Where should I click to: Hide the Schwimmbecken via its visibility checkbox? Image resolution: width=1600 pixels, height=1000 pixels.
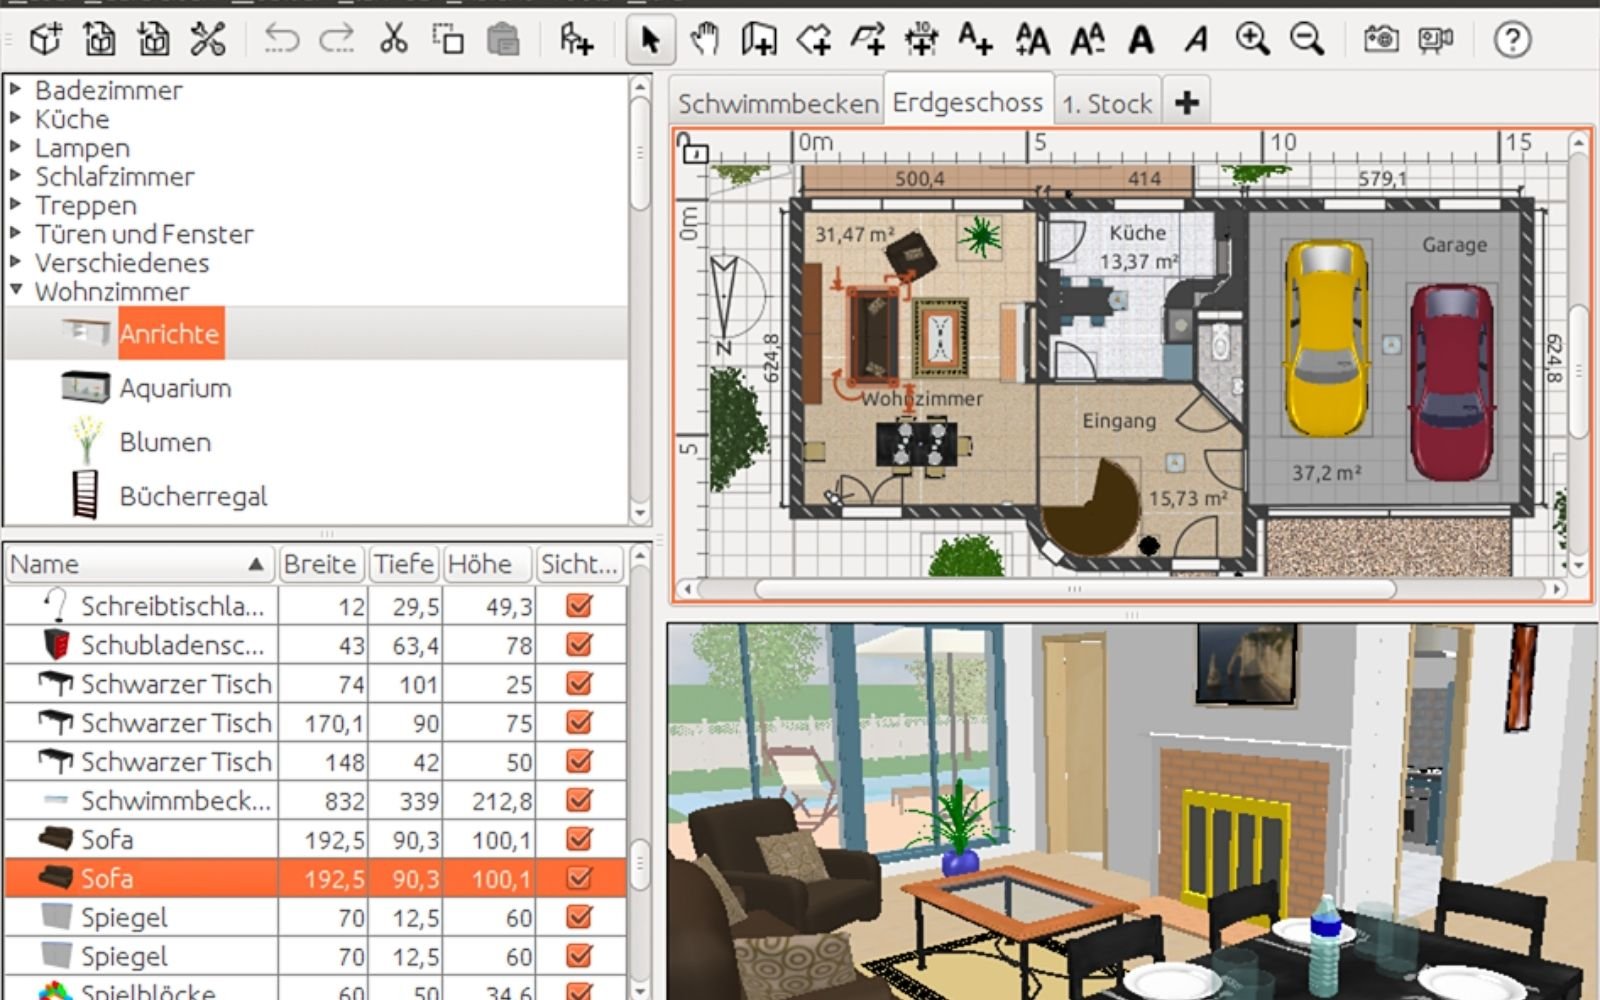point(580,800)
